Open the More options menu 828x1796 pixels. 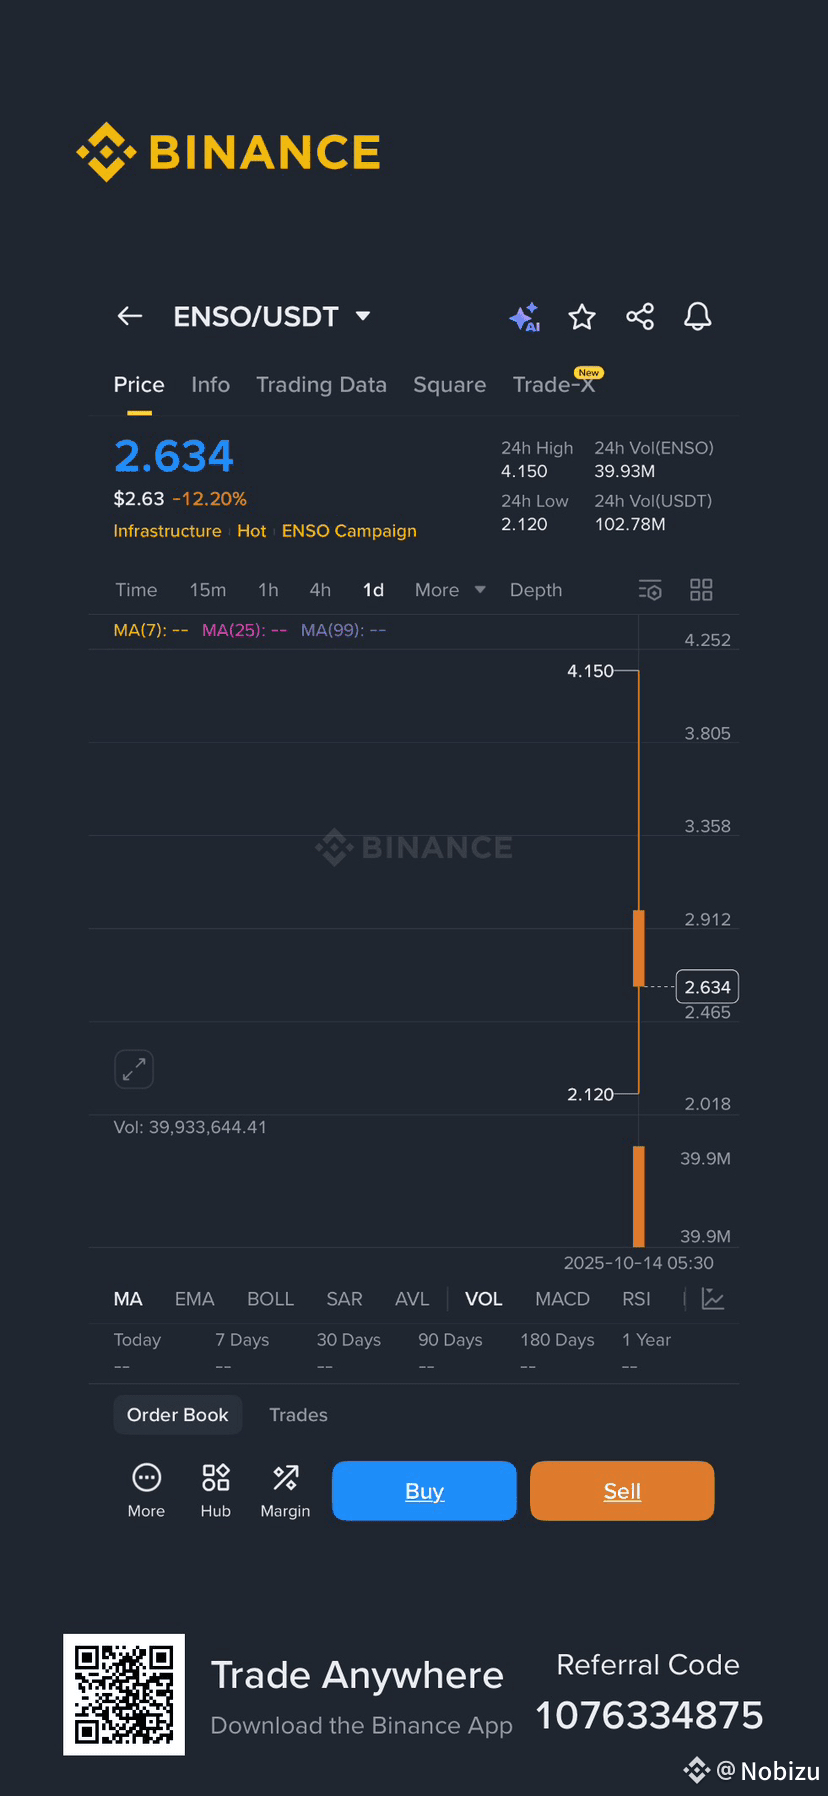coord(146,1490)
